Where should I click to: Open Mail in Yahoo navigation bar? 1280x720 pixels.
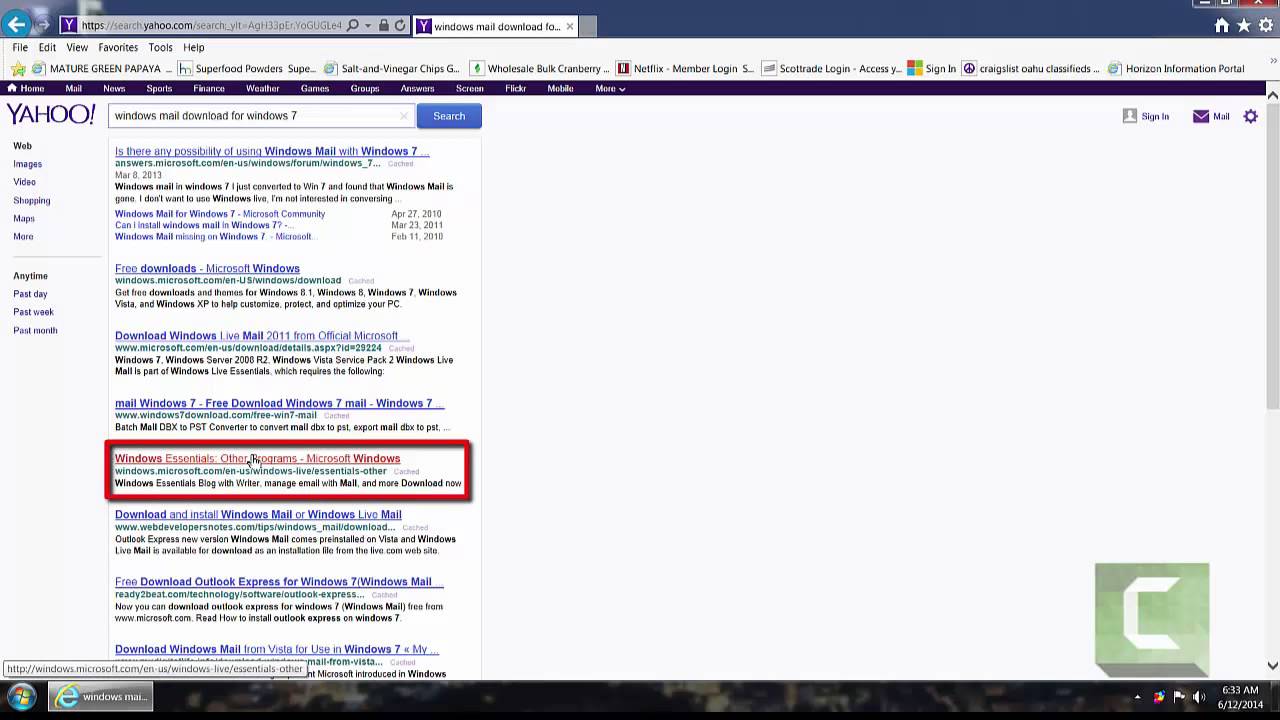click(73, 88)
